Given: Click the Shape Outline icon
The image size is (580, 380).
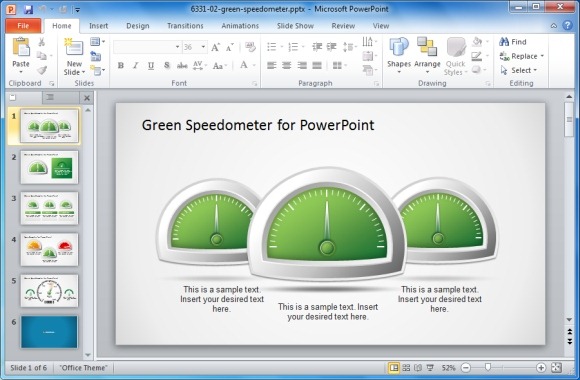Looking at the screenshot, I should (477, 56).
